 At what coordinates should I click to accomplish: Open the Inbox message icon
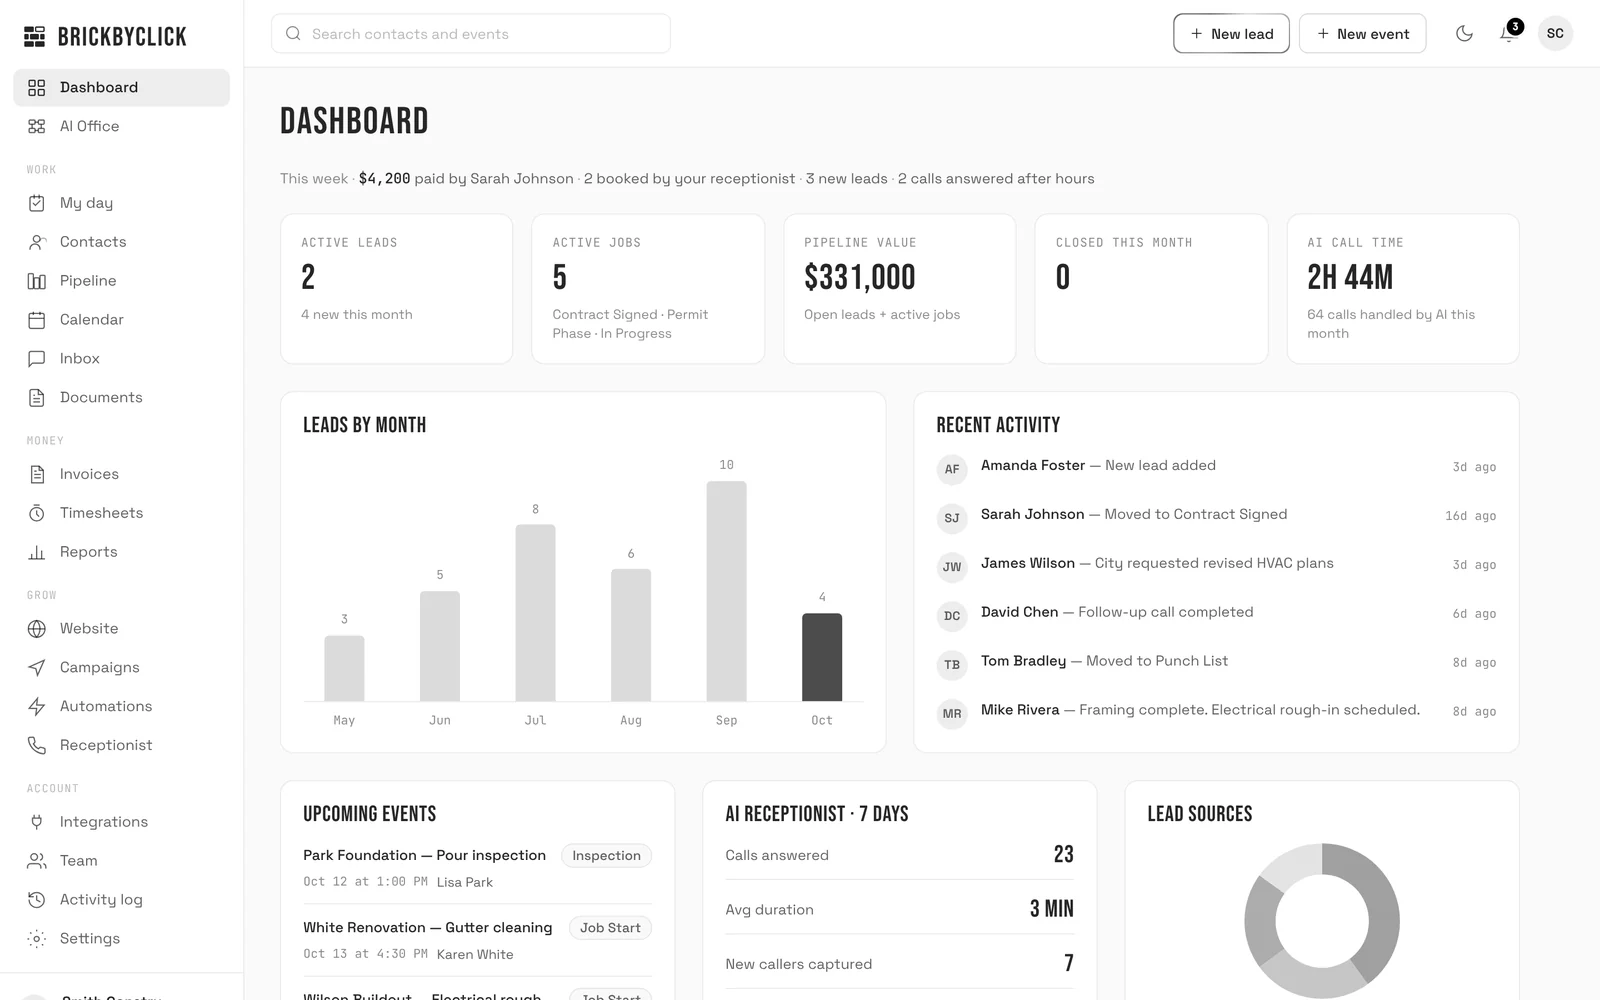(37, 358)
